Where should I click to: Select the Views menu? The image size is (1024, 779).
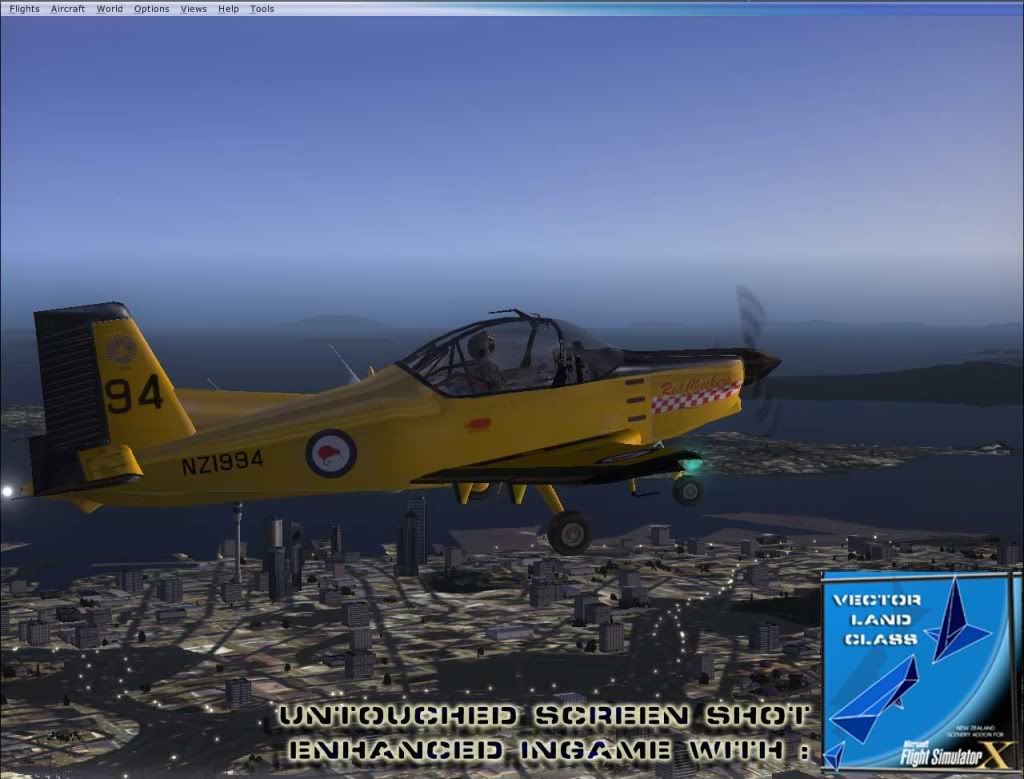(x=194, y=9)
